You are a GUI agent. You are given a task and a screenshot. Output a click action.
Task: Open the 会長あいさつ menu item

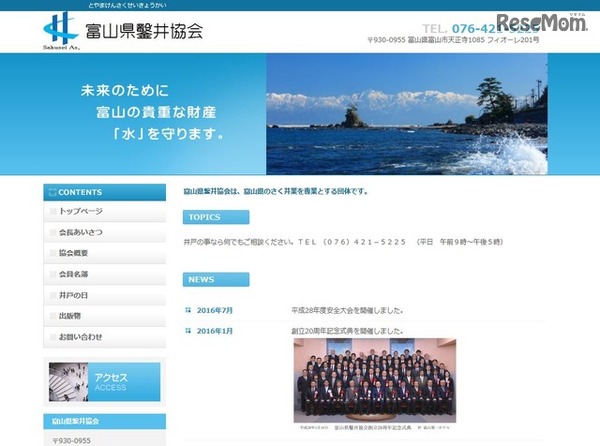tap(104, 232)
